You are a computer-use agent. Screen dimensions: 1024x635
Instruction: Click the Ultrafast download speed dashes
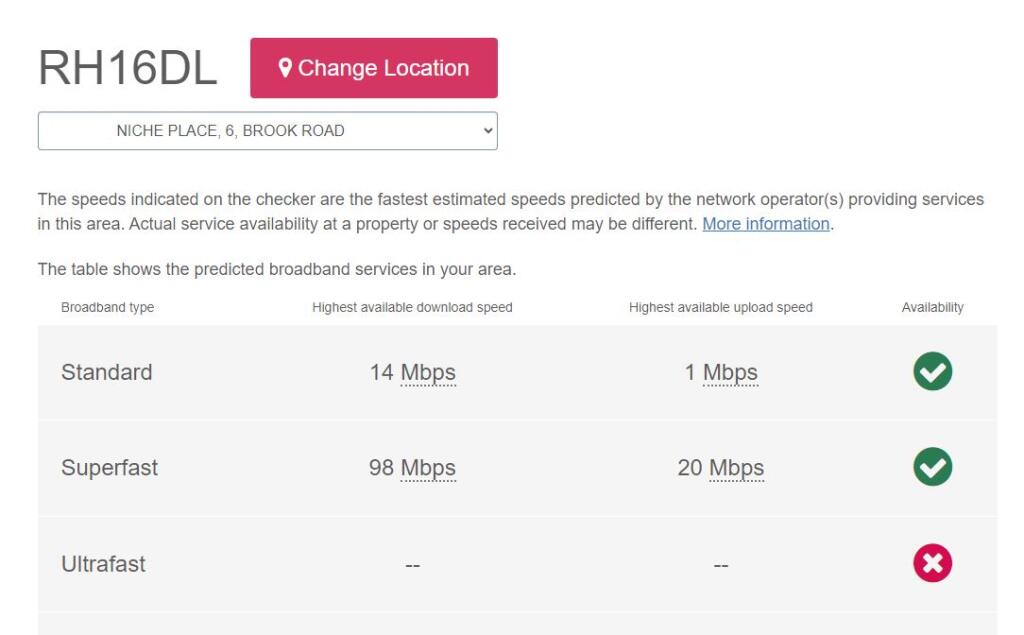[x=412, y=566]
